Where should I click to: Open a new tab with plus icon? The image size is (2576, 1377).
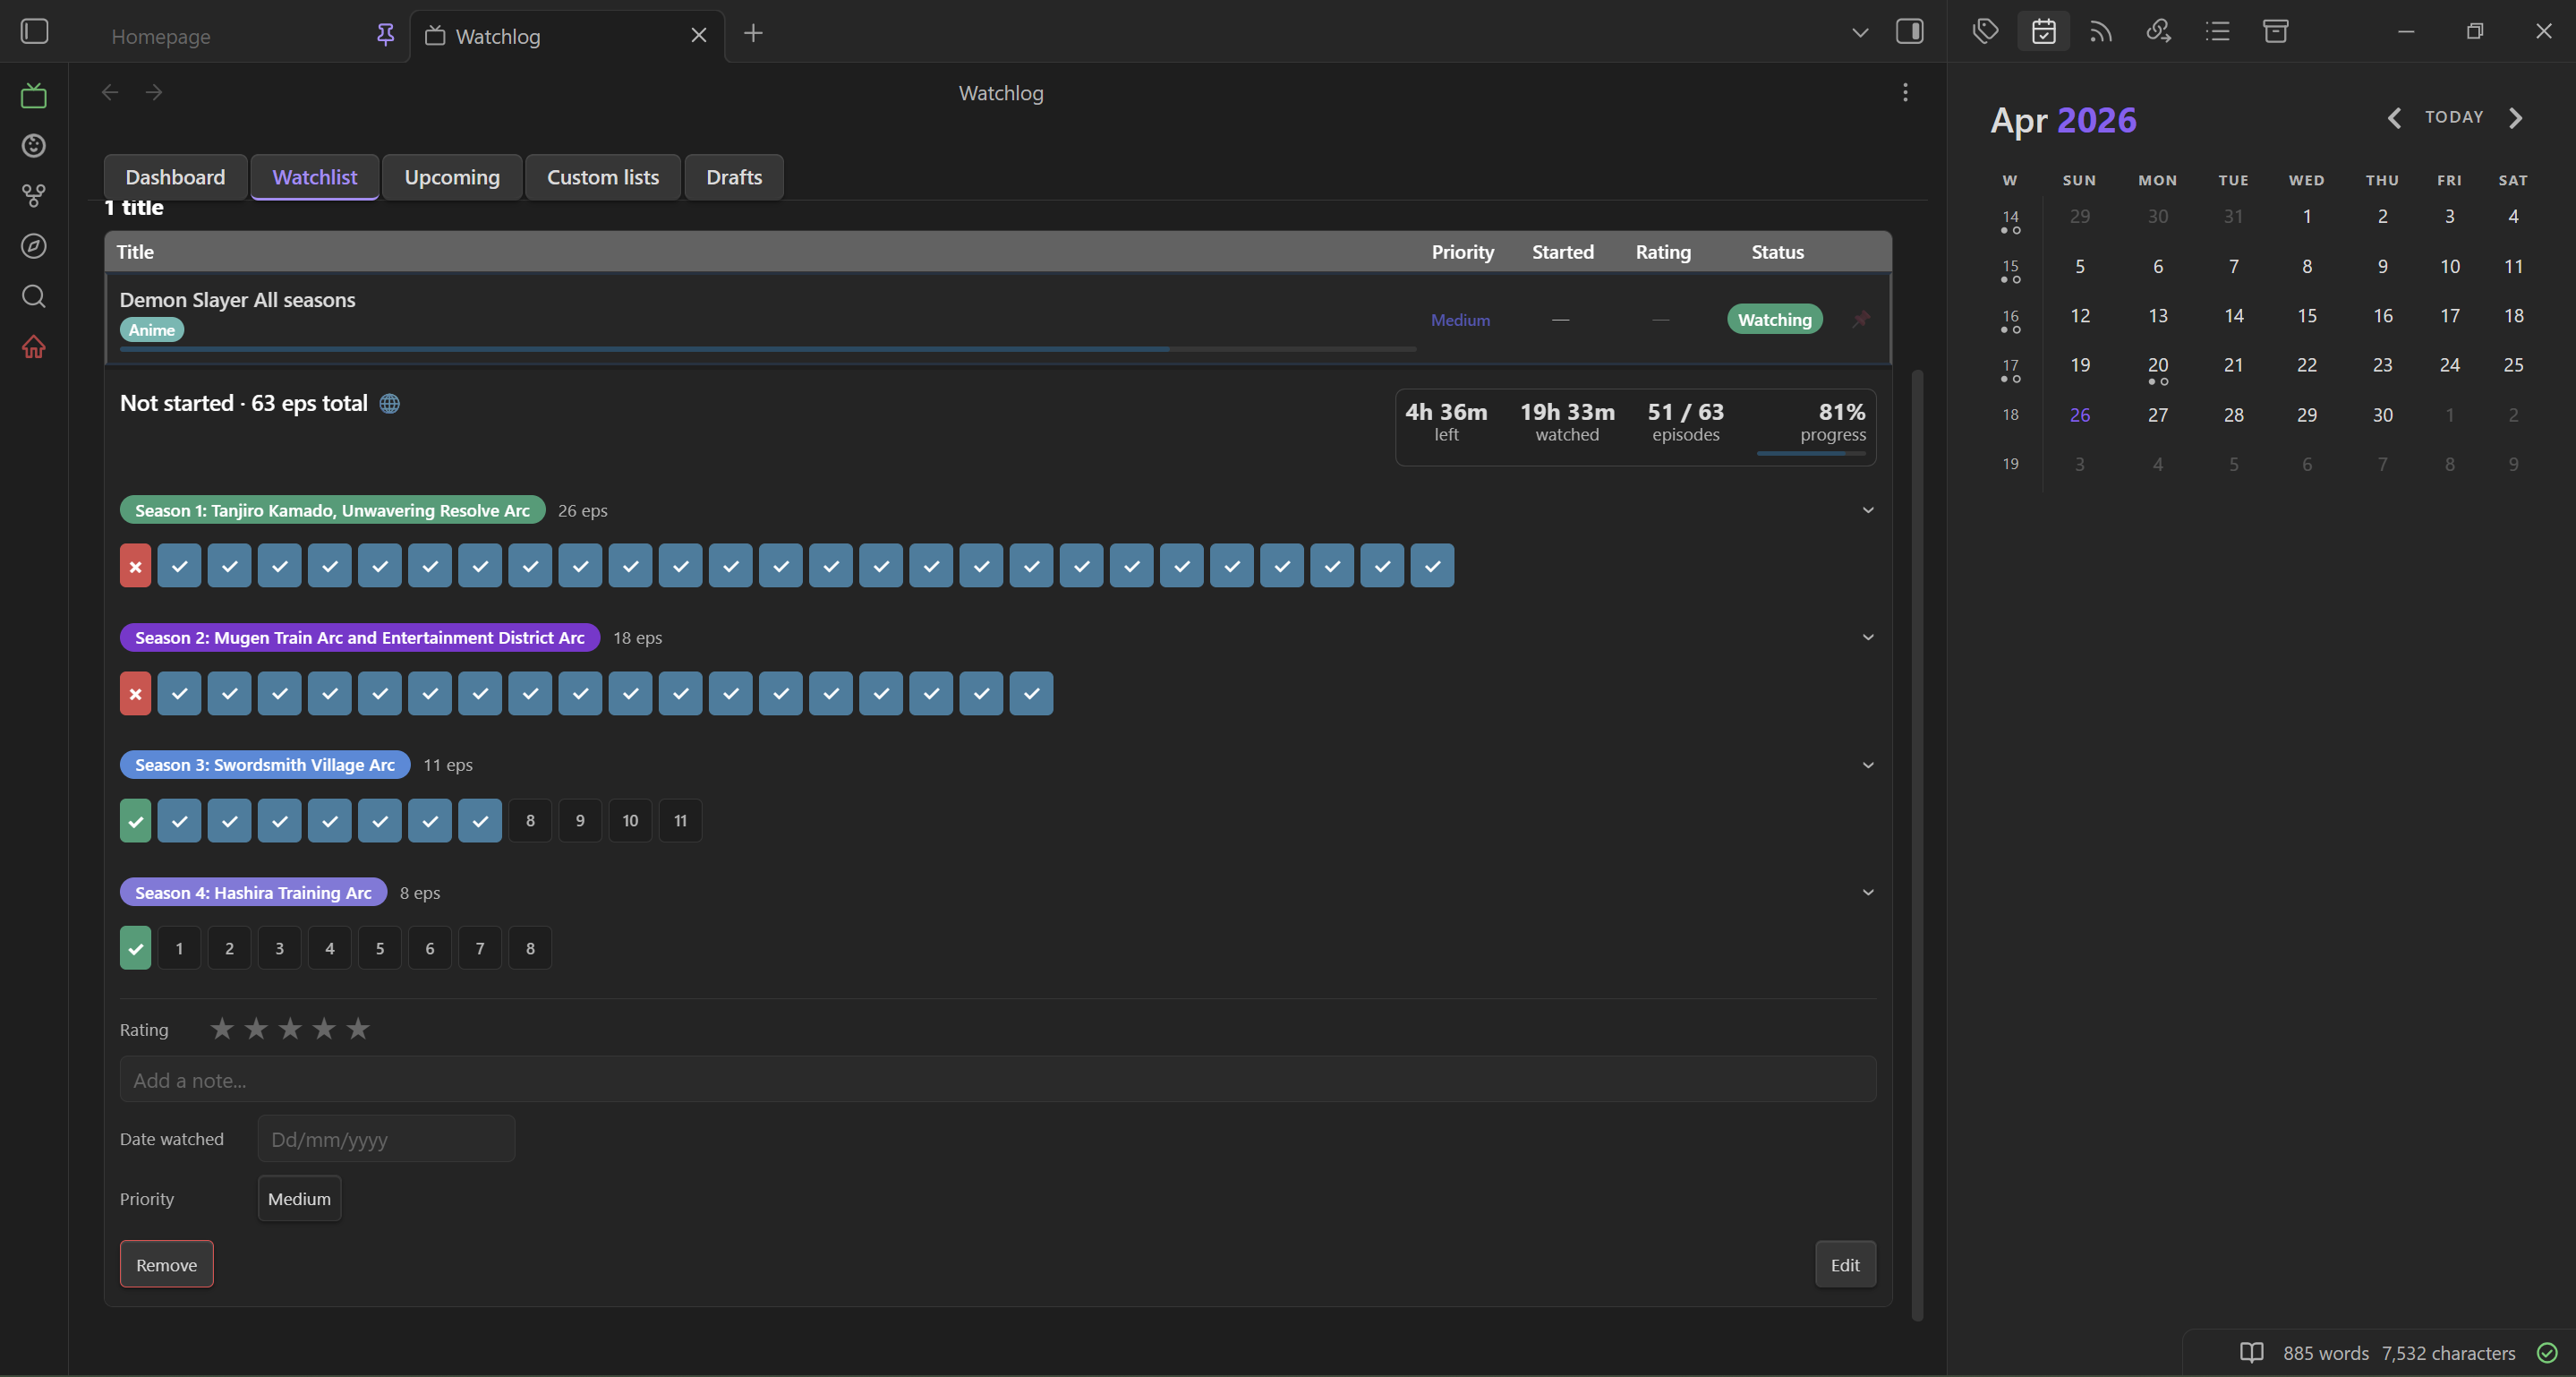click(x=753, y=33)
